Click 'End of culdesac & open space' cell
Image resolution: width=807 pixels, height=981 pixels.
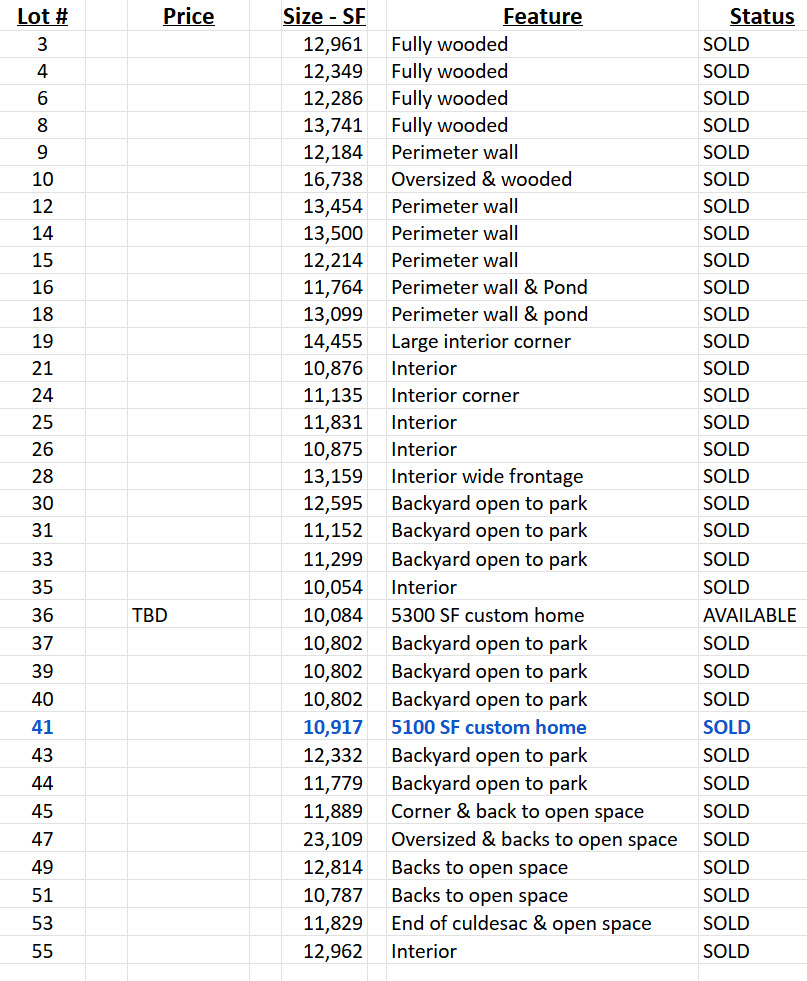point(521,923)
